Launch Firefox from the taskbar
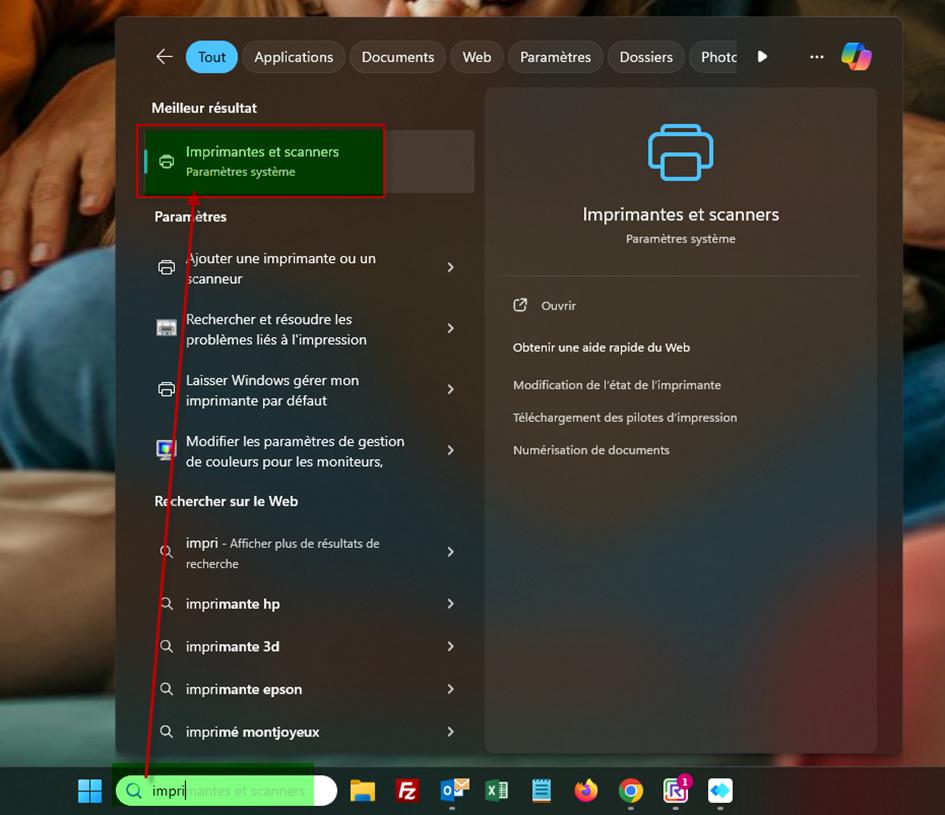This screenshot has width=945, height=815. tap(586, 791)
